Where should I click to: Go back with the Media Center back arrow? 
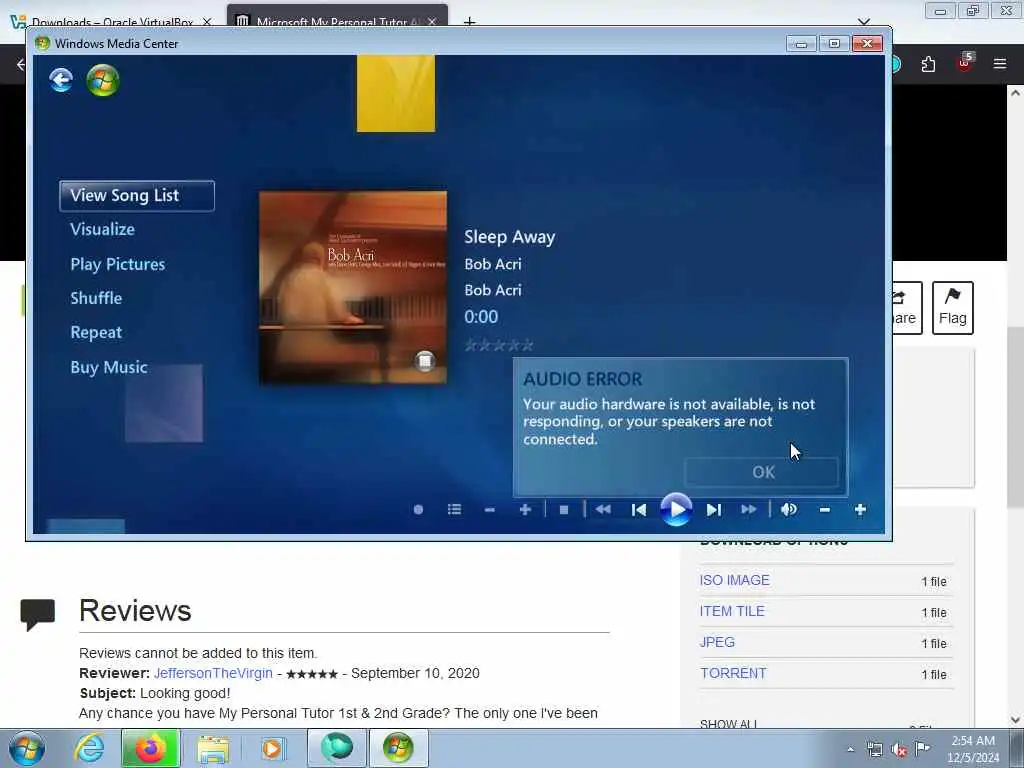61,80
